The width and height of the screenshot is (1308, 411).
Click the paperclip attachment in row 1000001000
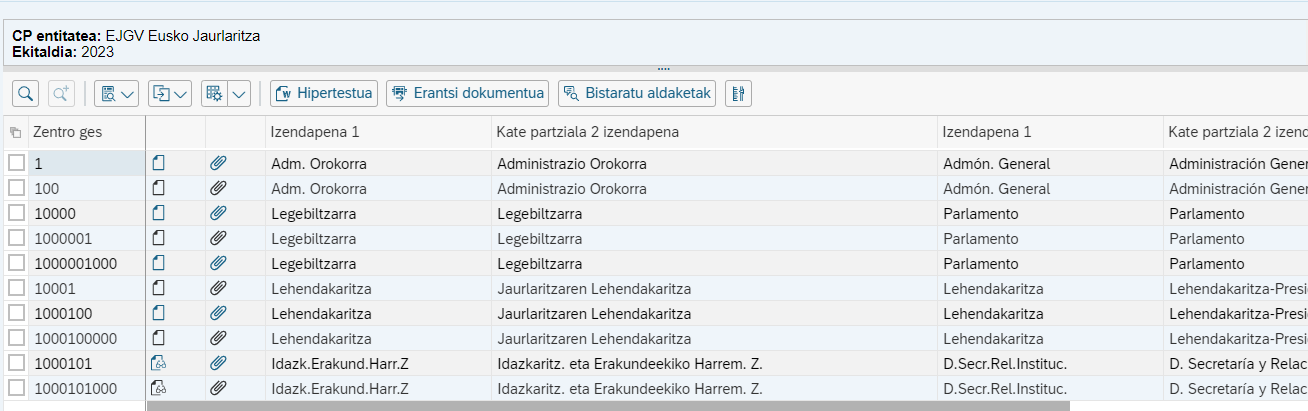(x=219, y=263)
